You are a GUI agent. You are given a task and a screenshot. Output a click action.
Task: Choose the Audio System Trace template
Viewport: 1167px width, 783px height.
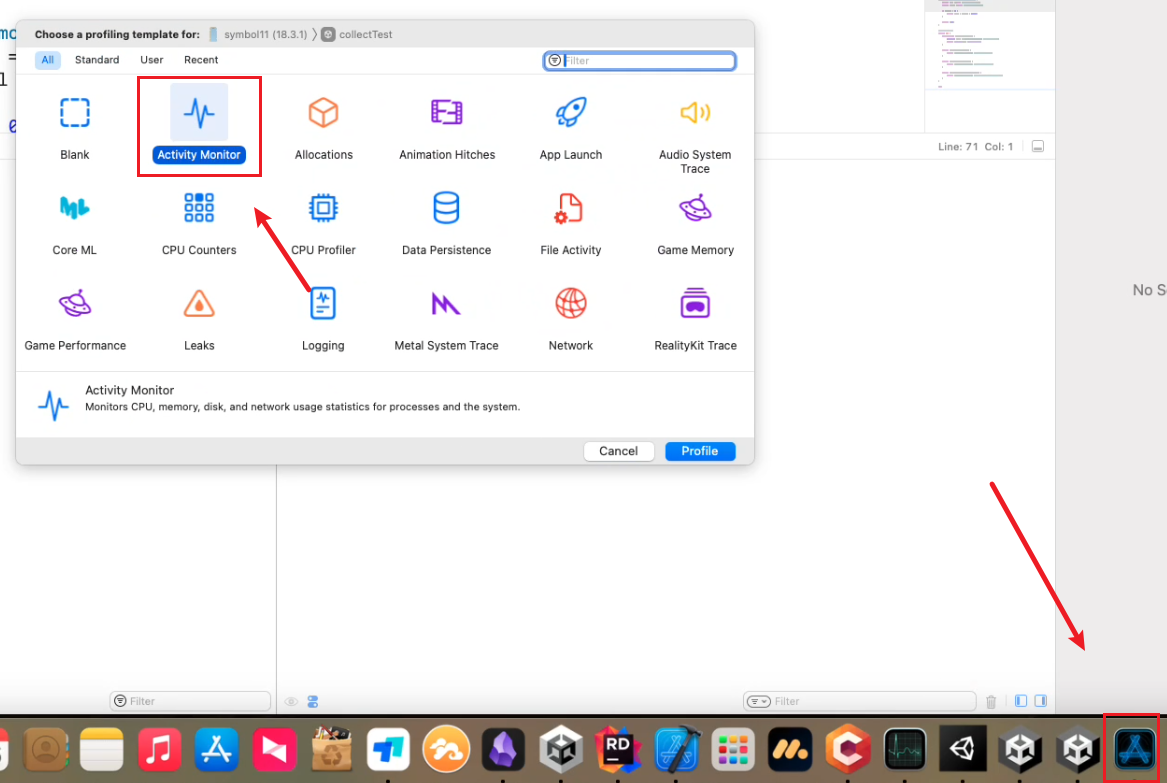pyautogui.click(x=695, y=134)
